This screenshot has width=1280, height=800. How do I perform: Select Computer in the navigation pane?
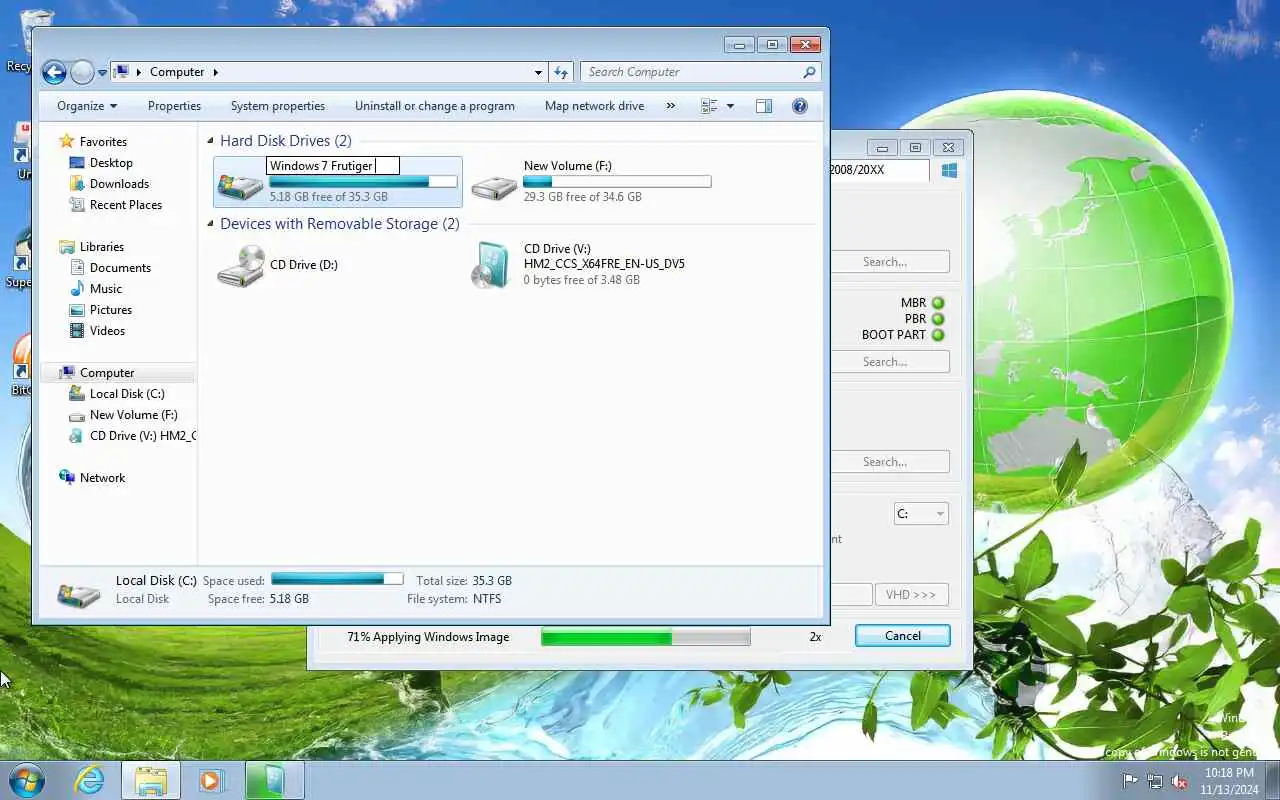point(107,373)
